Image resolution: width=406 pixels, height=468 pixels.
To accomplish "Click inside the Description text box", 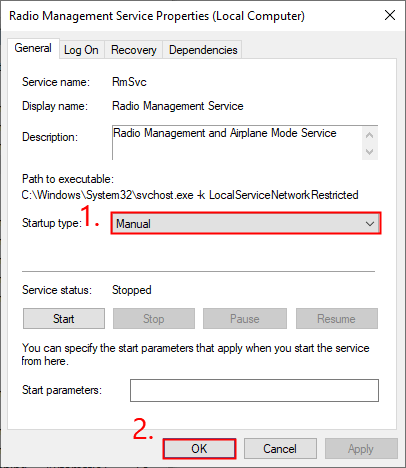I will click(x=237, y=143).
